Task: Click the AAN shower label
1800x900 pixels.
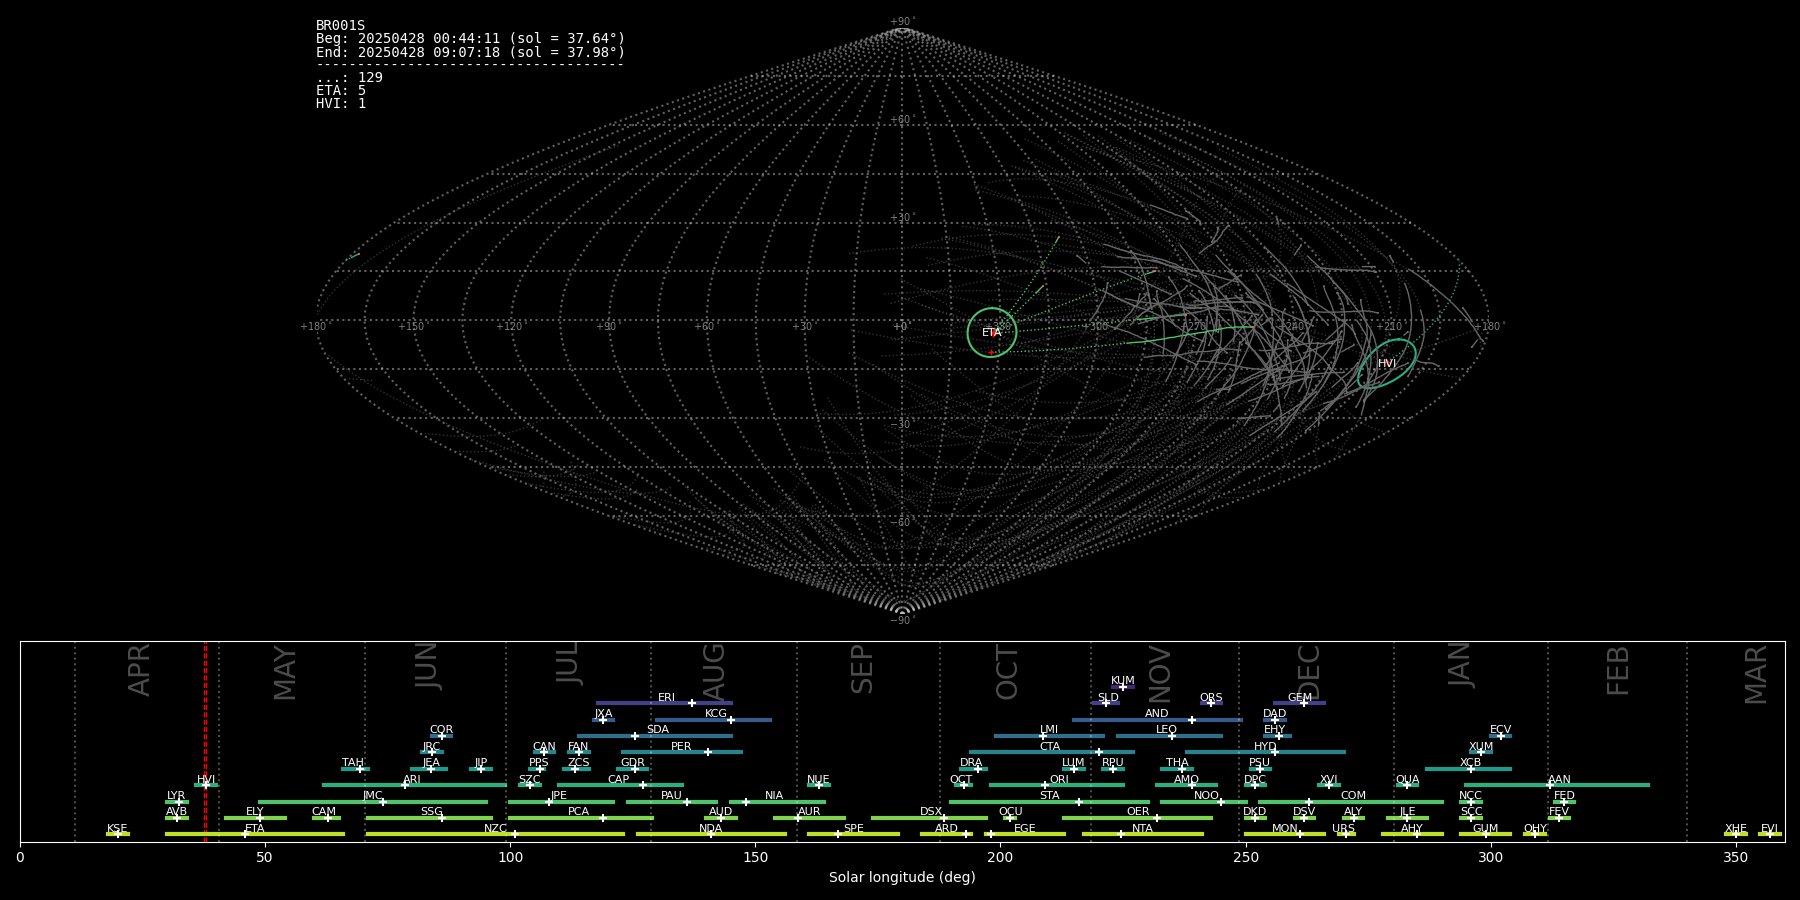Action: (x=1559, y=780)
